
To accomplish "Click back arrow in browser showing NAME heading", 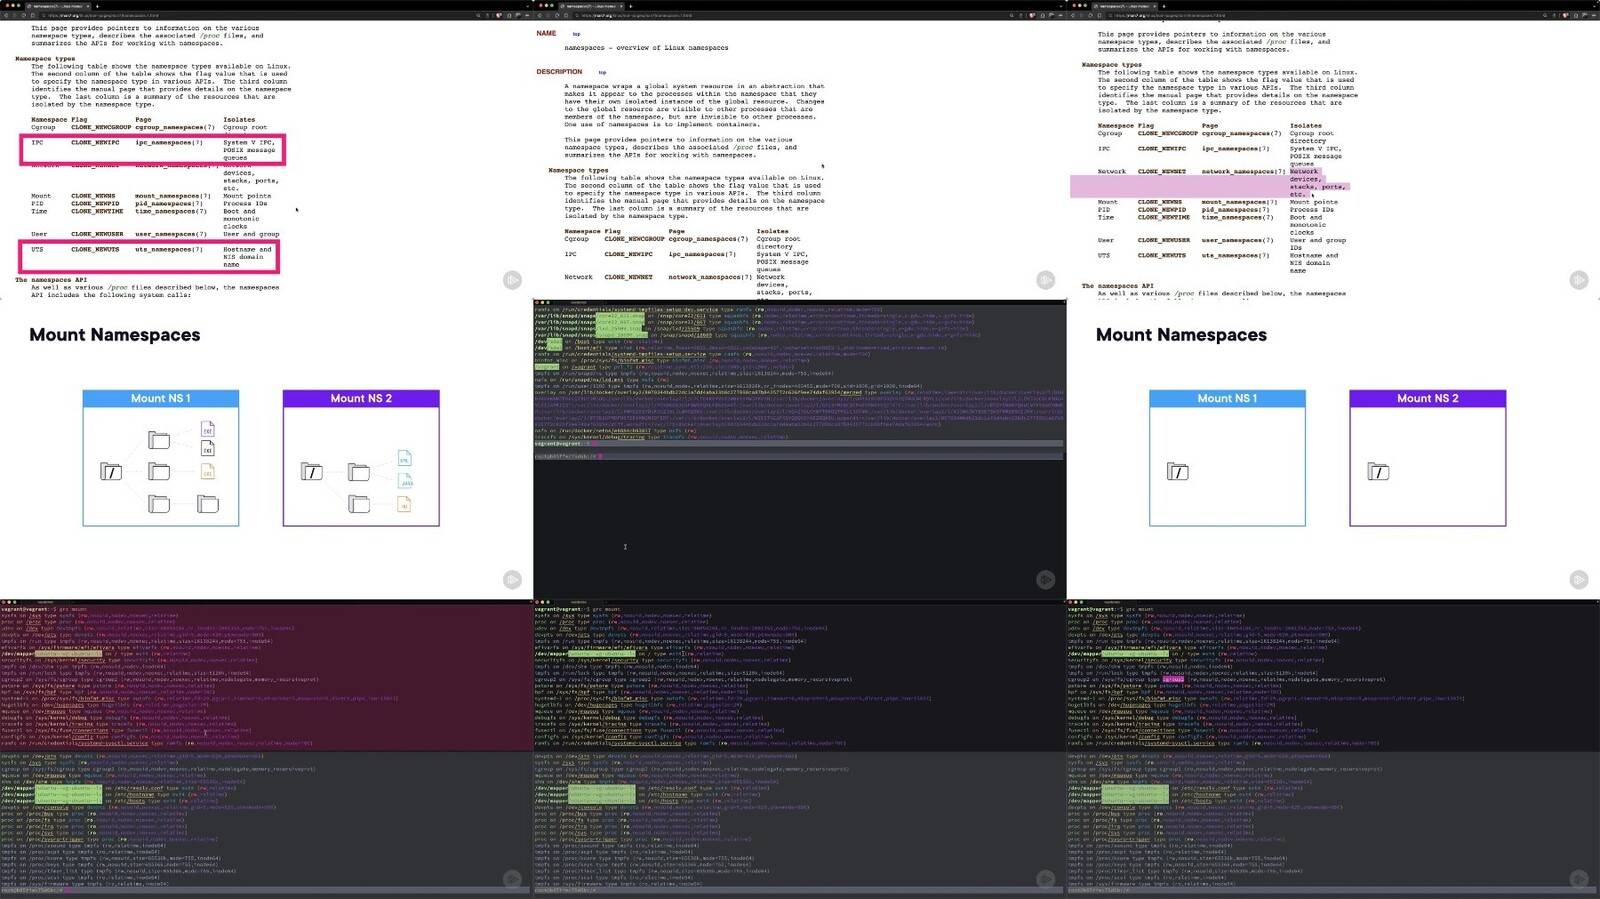I will [540, 15].
